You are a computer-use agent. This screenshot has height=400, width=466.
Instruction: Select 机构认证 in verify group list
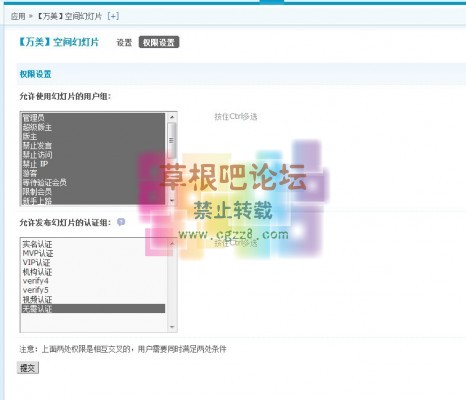point(93,272)
